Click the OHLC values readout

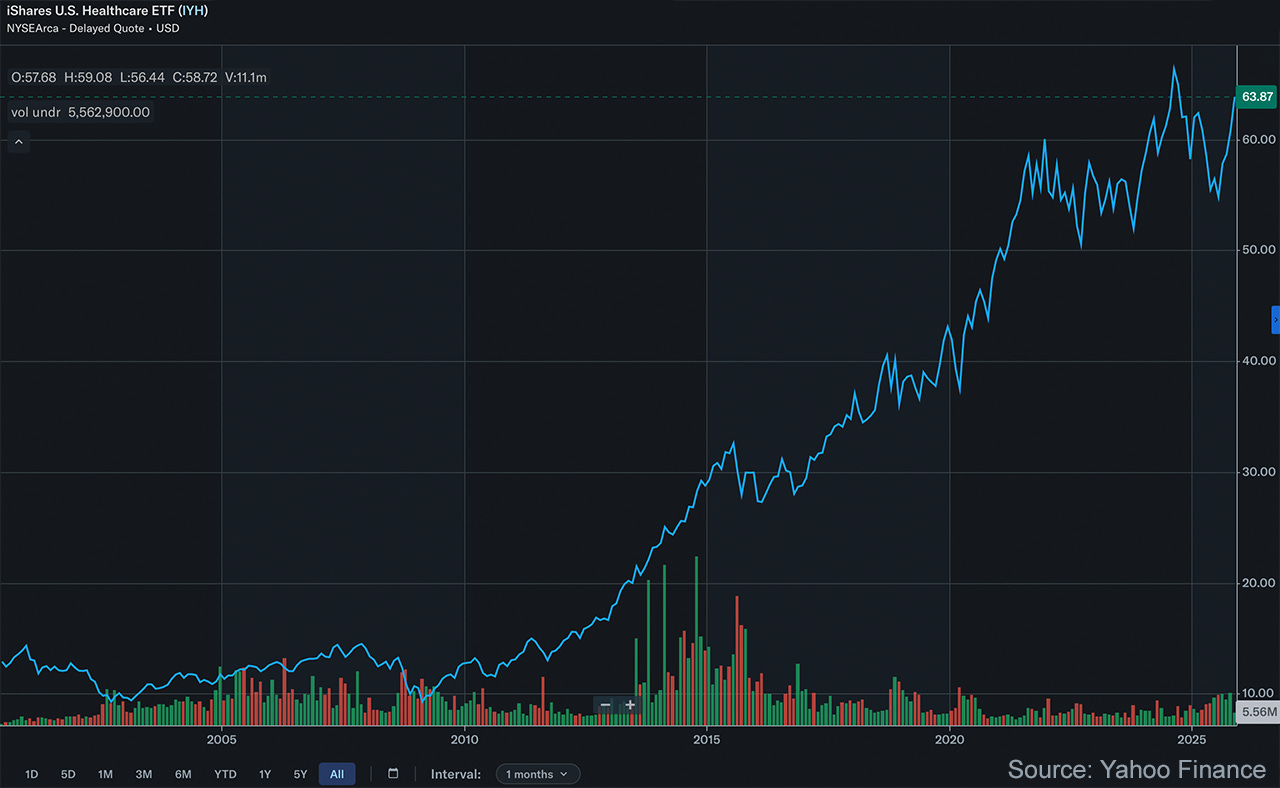pos(139,77)
